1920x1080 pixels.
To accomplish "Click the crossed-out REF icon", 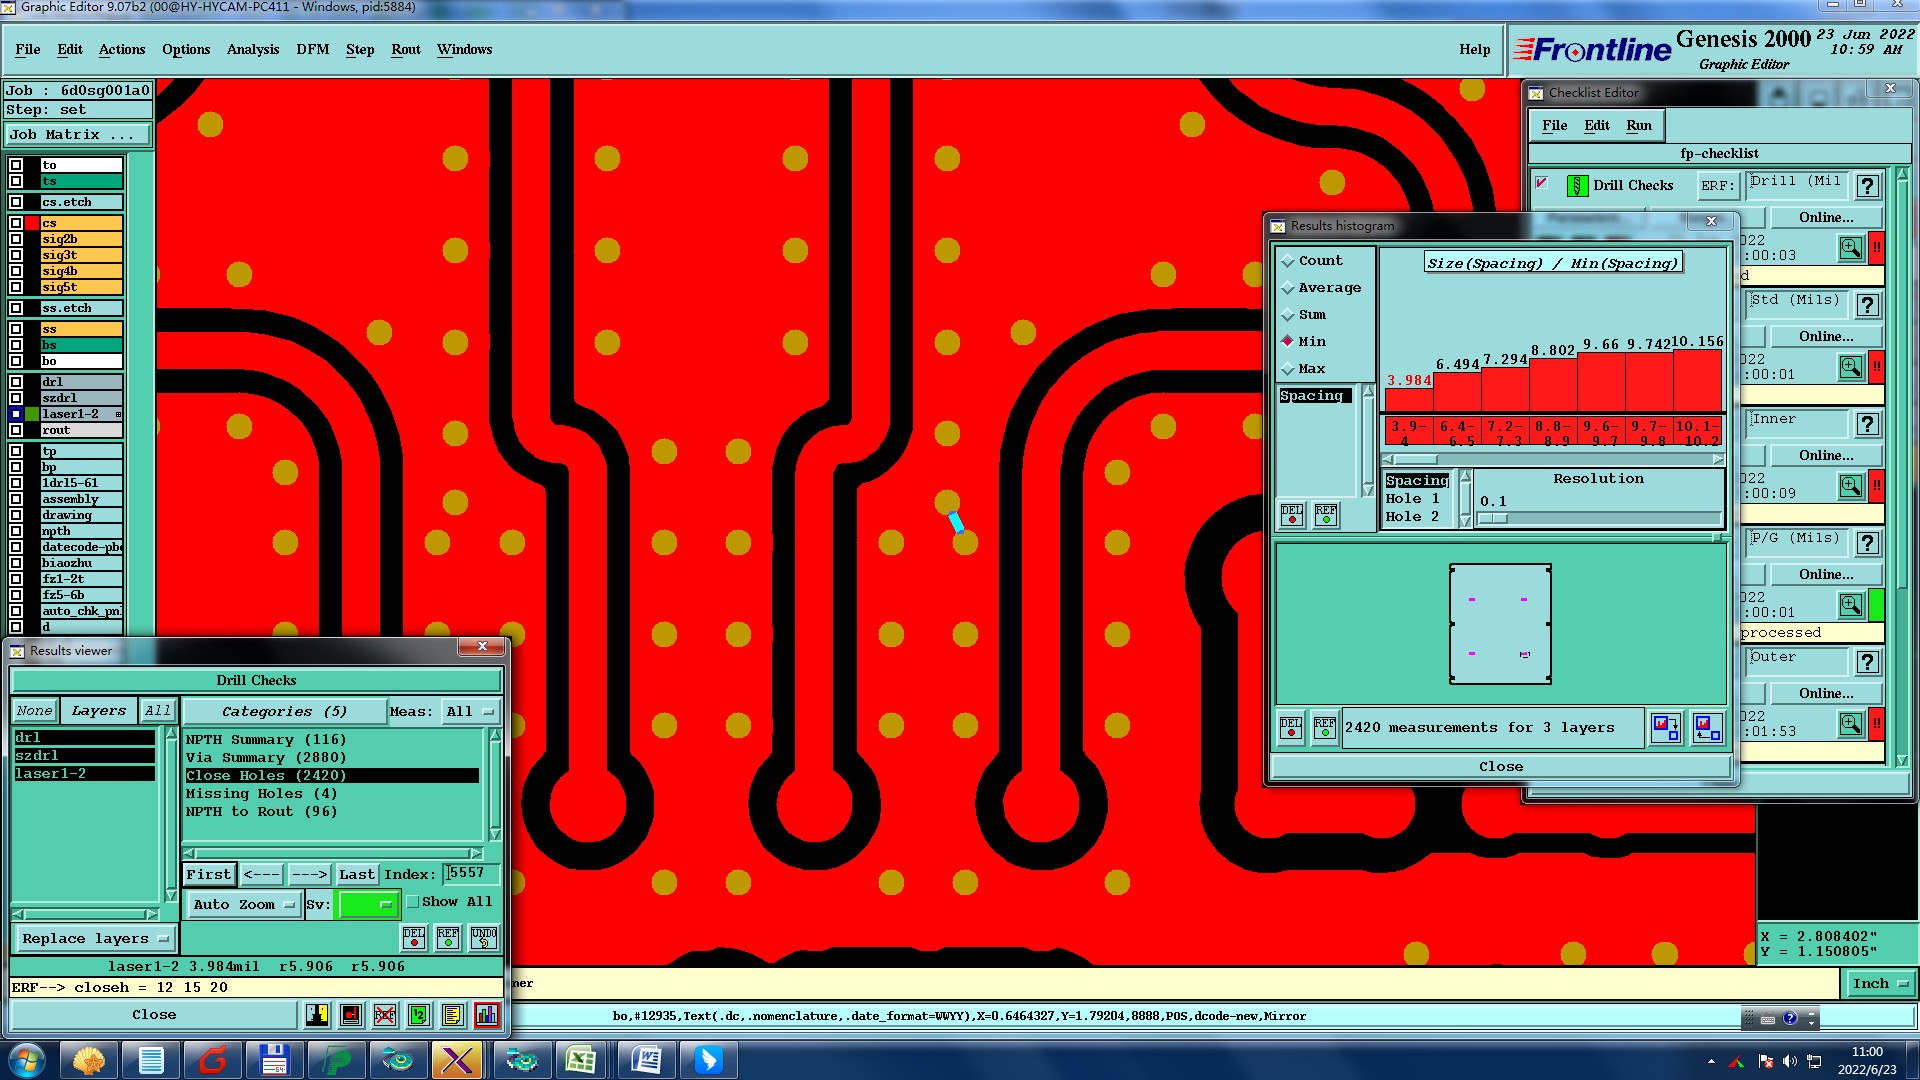I will coord(384,1015).
